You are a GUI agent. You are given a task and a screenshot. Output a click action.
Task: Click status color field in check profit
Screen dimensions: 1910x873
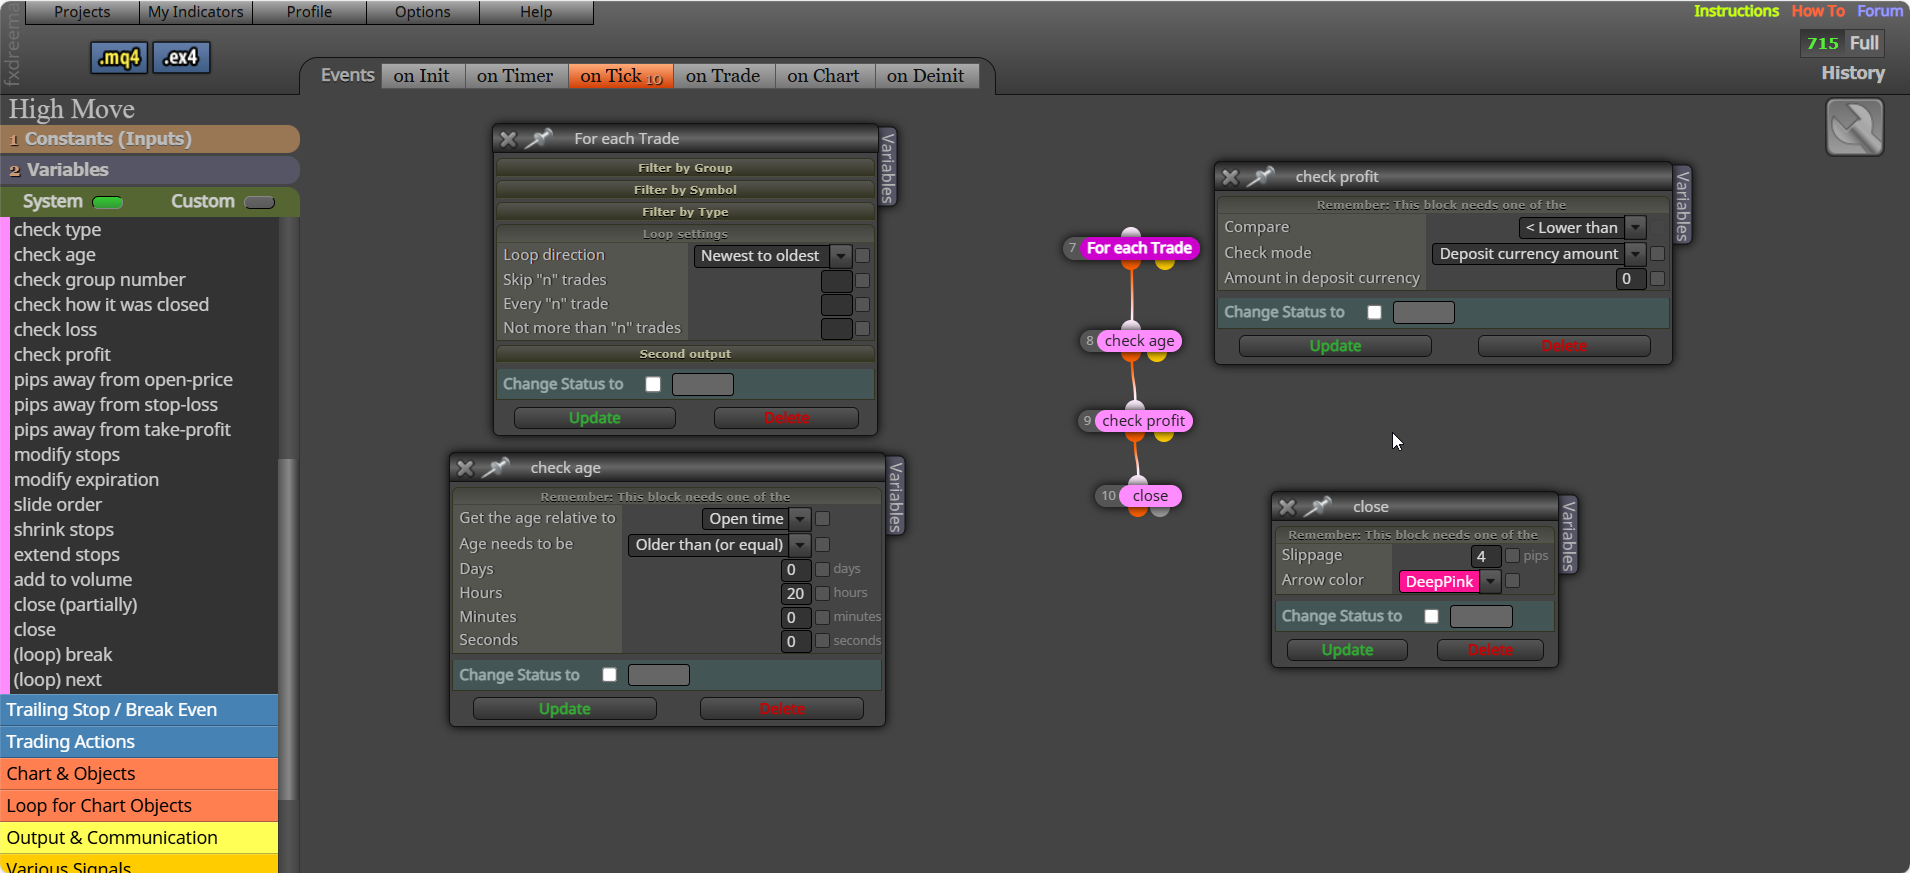click(1424, 312)
